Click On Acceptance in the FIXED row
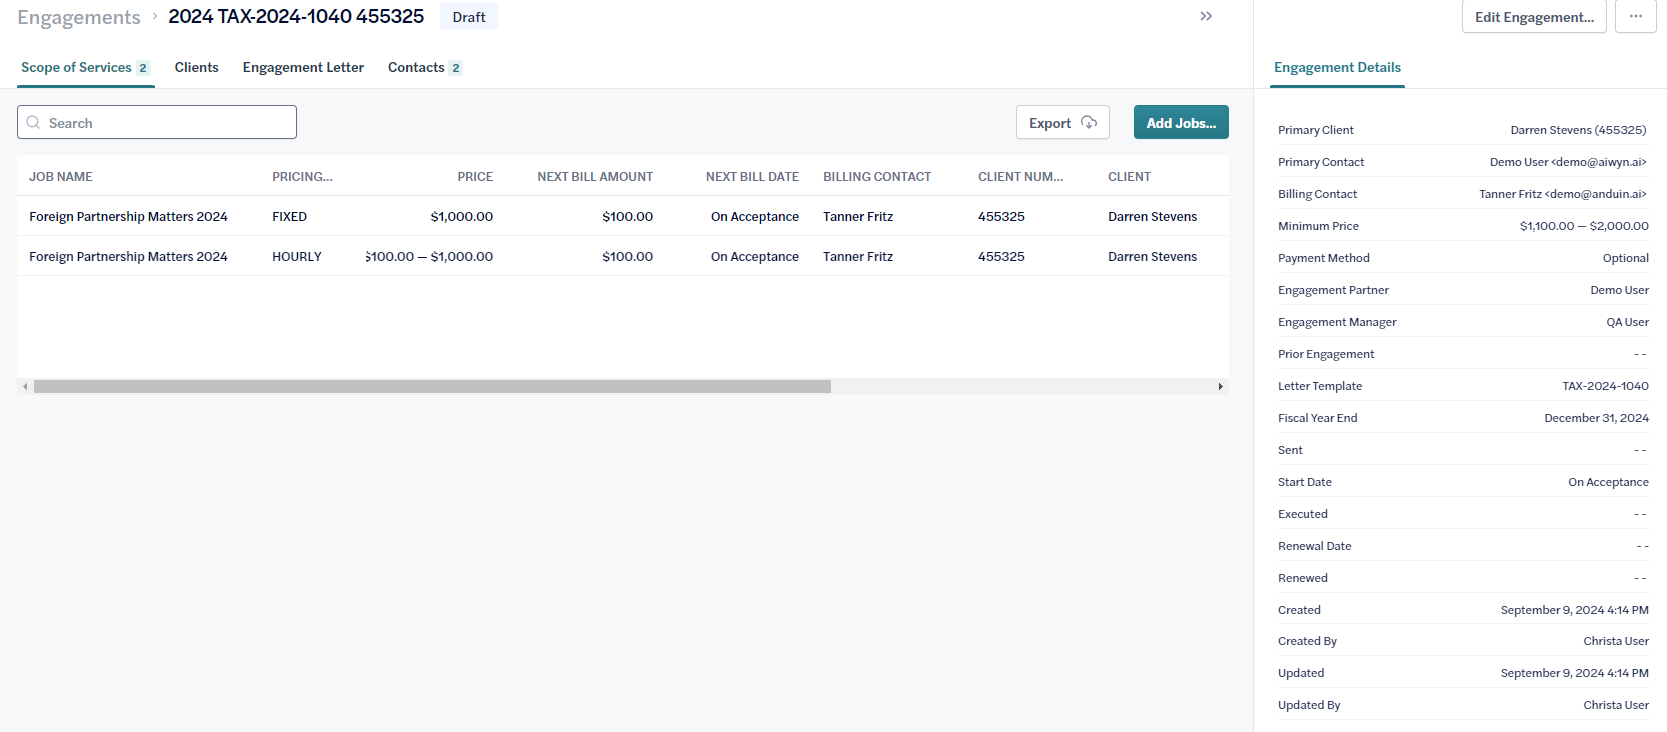 coord(755,217)
